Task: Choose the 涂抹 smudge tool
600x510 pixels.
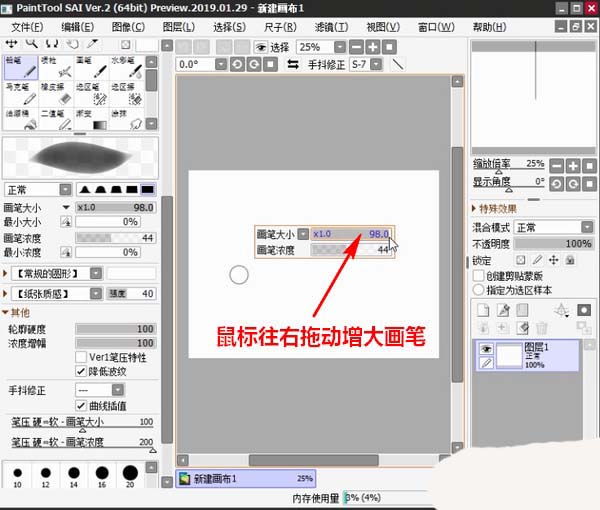Action: click(127, 119)
